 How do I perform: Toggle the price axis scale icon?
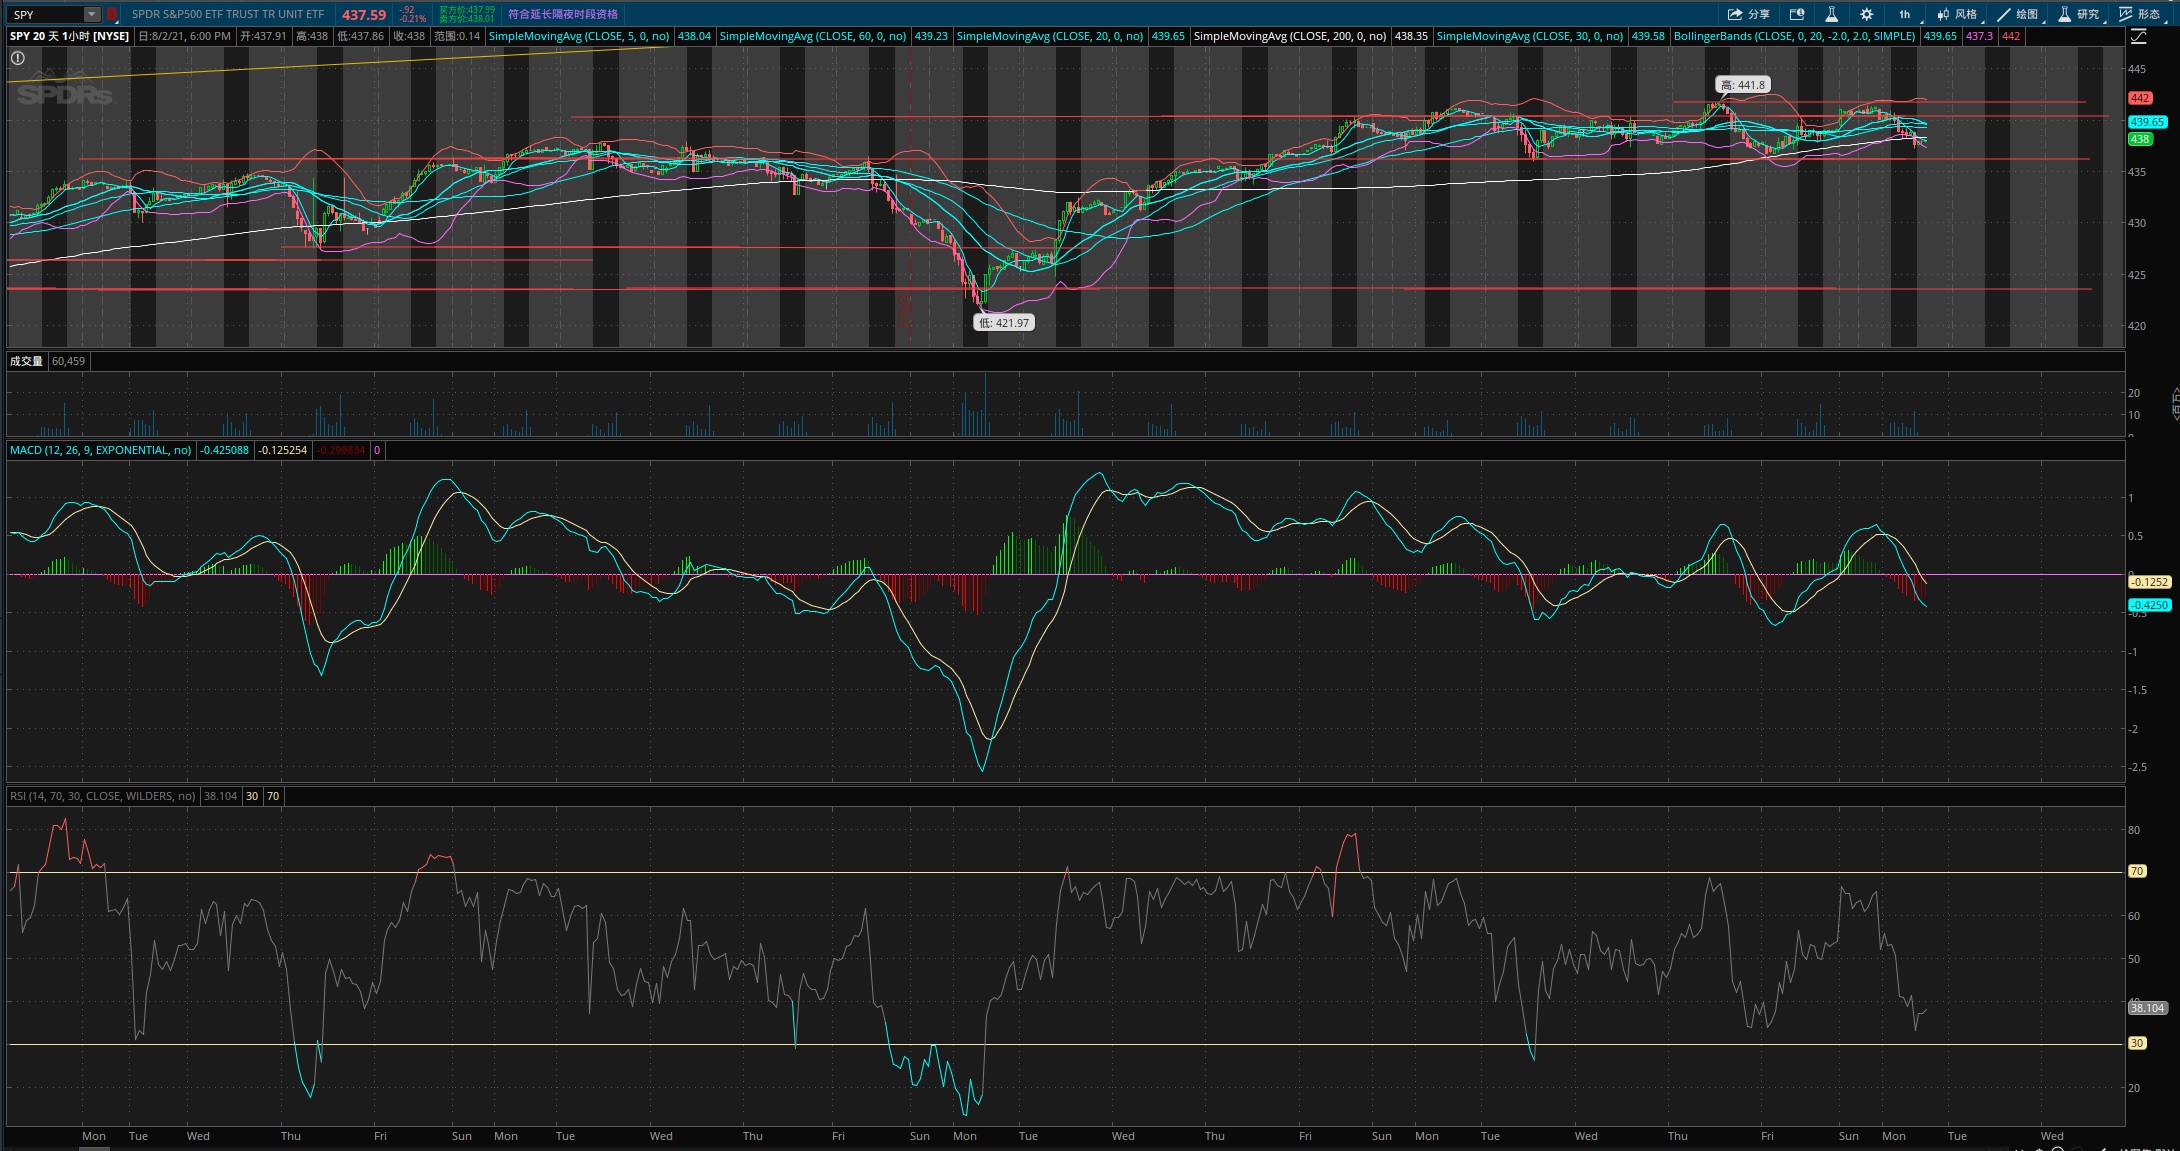[2138, 36]
